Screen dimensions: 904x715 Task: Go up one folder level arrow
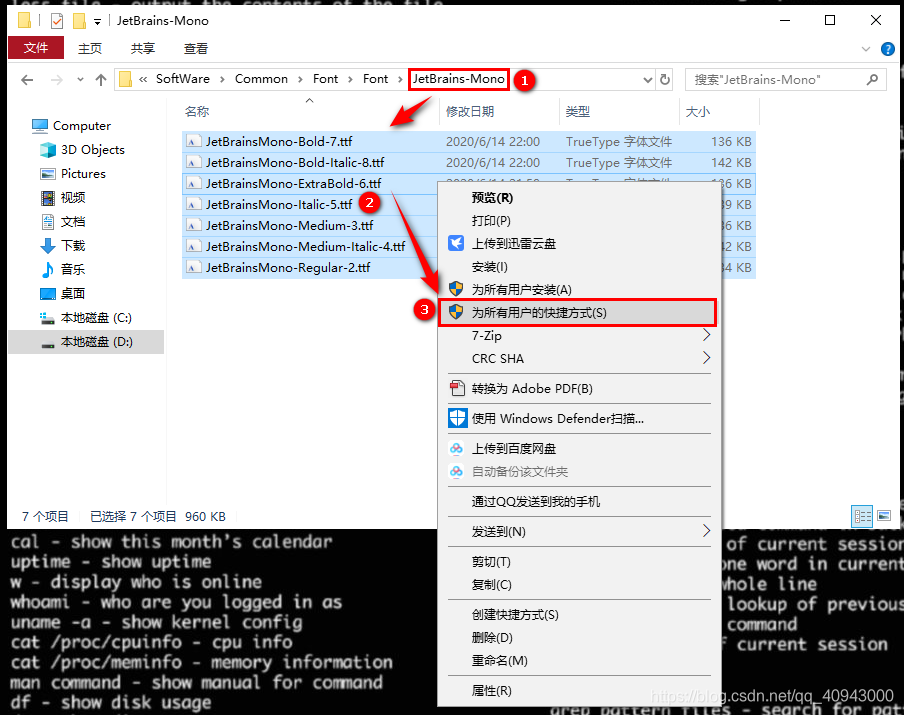coord(101,80)
